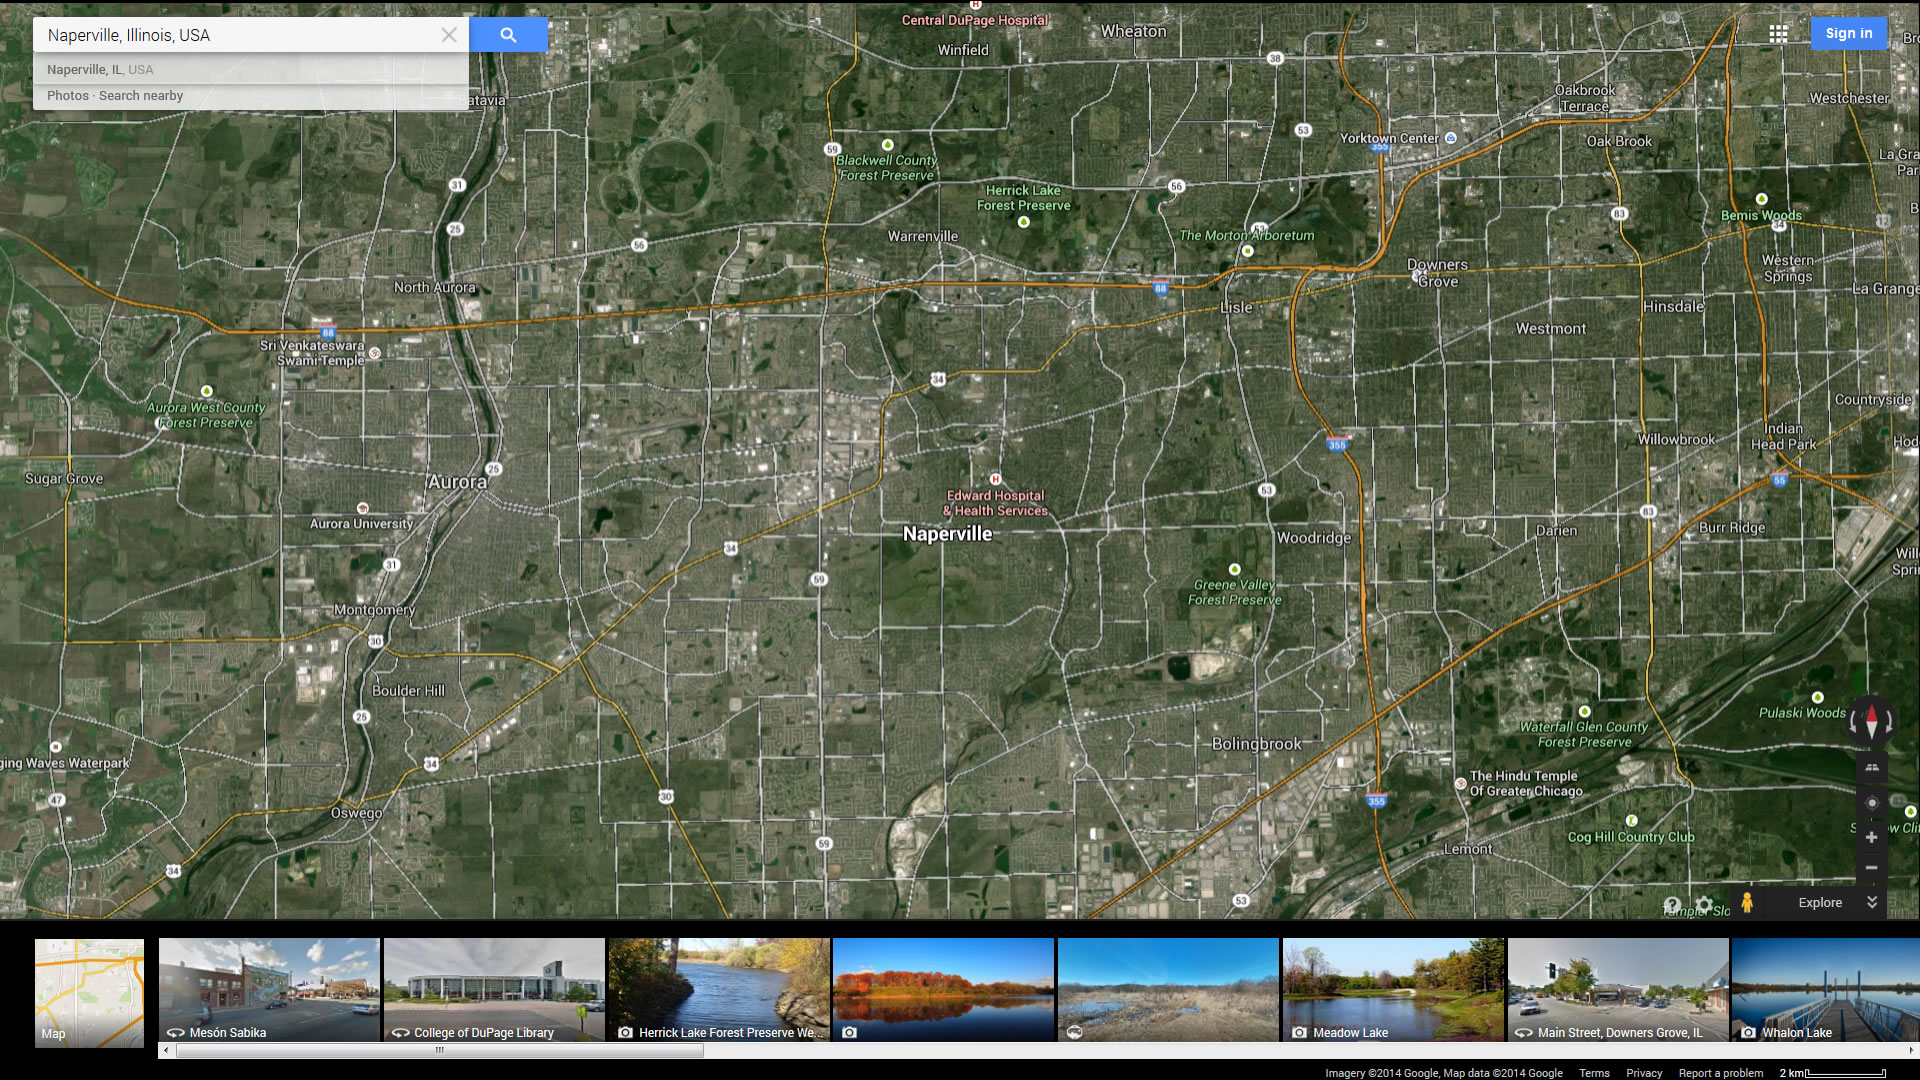Switch to Map view thumbnail
Image resolution: width=1920 pixels, height=1080 pixels.
[89, 992]
